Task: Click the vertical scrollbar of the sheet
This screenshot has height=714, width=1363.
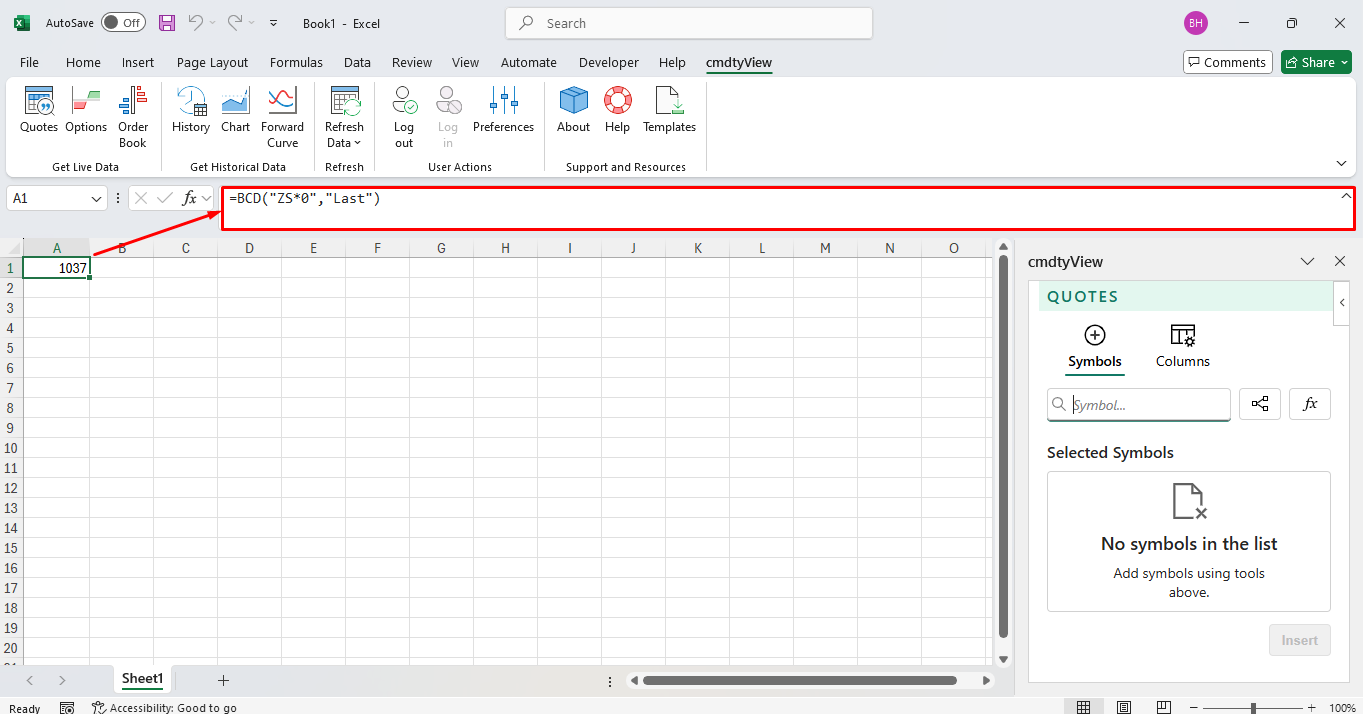Action: pyautogui.click(x=1004, y=448)
